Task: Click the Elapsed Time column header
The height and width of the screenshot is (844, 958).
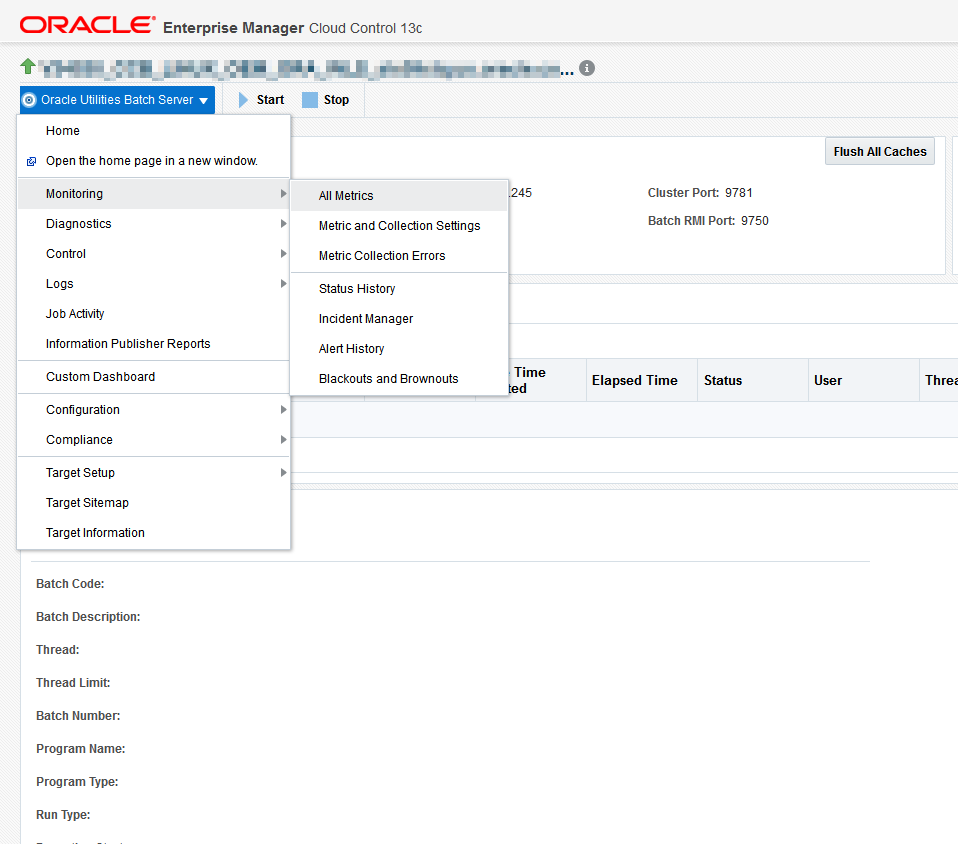Action: tap(642, 380)
